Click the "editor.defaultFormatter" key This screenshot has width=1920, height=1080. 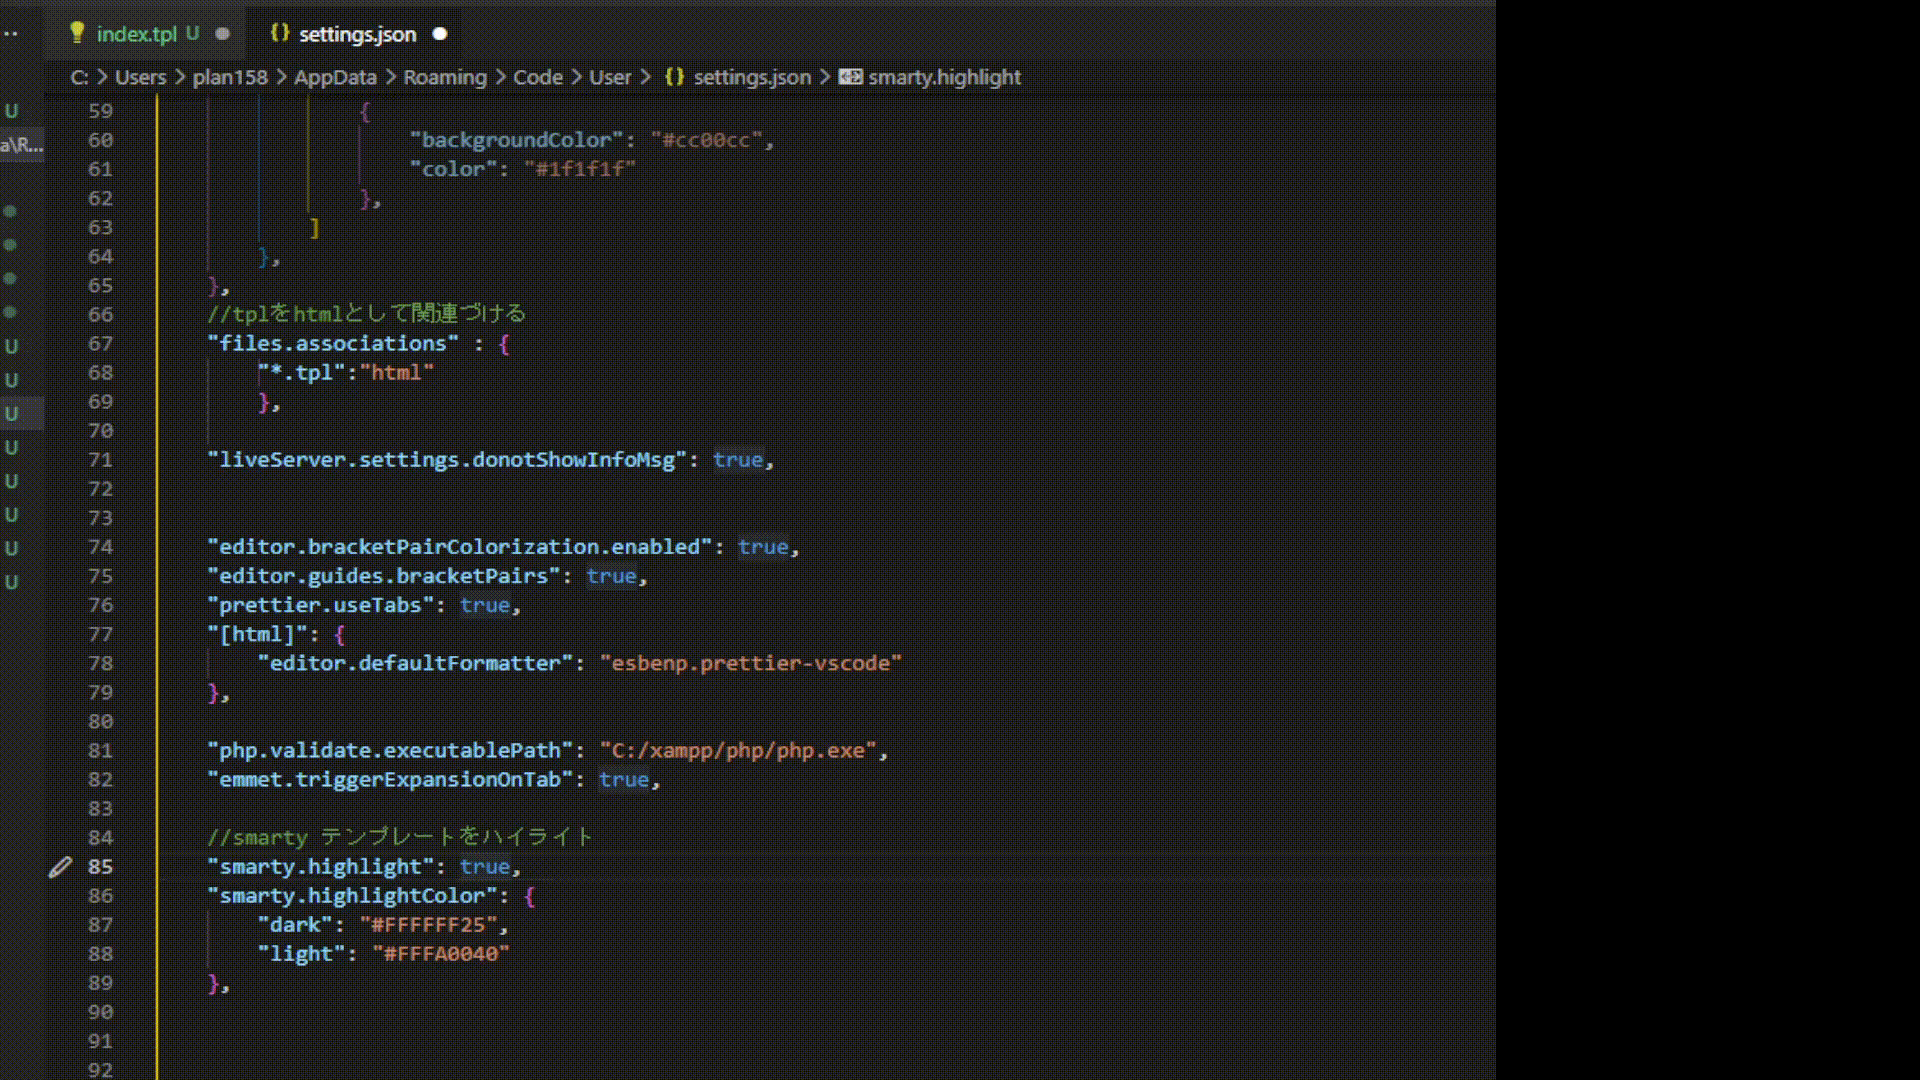coord(416,663)
